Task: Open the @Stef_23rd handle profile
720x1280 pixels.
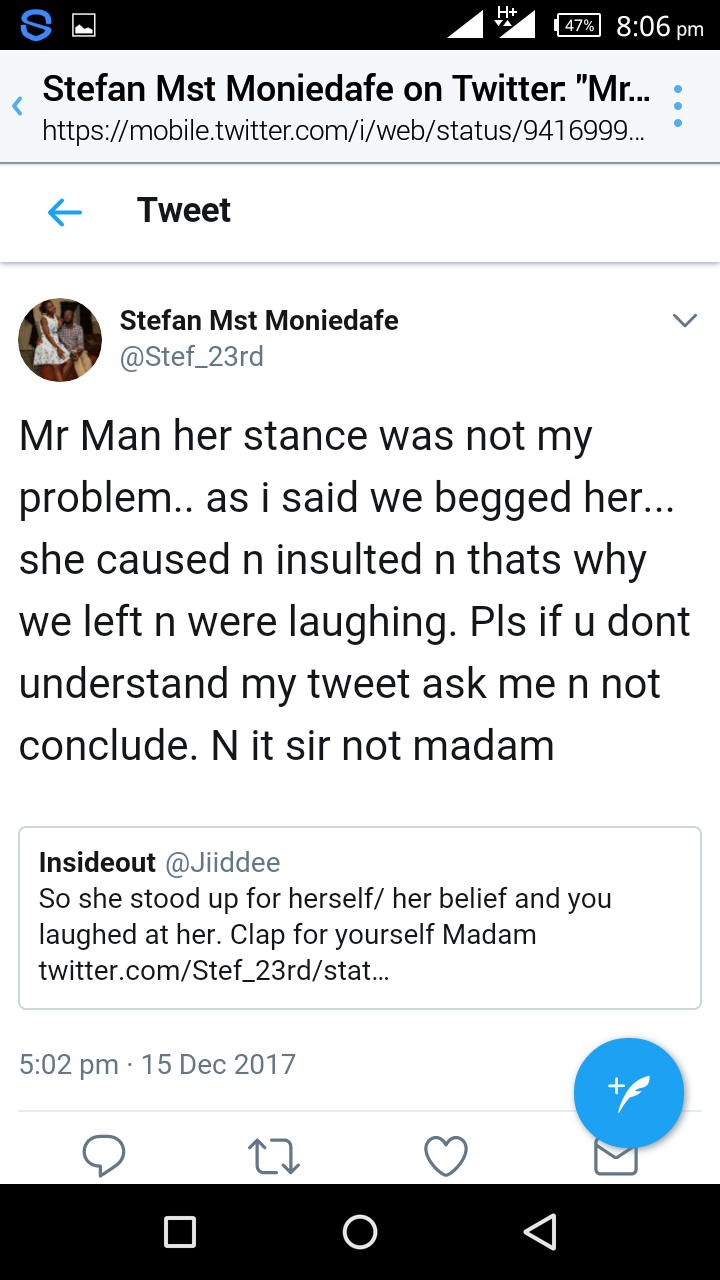Action: pos(192,357)
